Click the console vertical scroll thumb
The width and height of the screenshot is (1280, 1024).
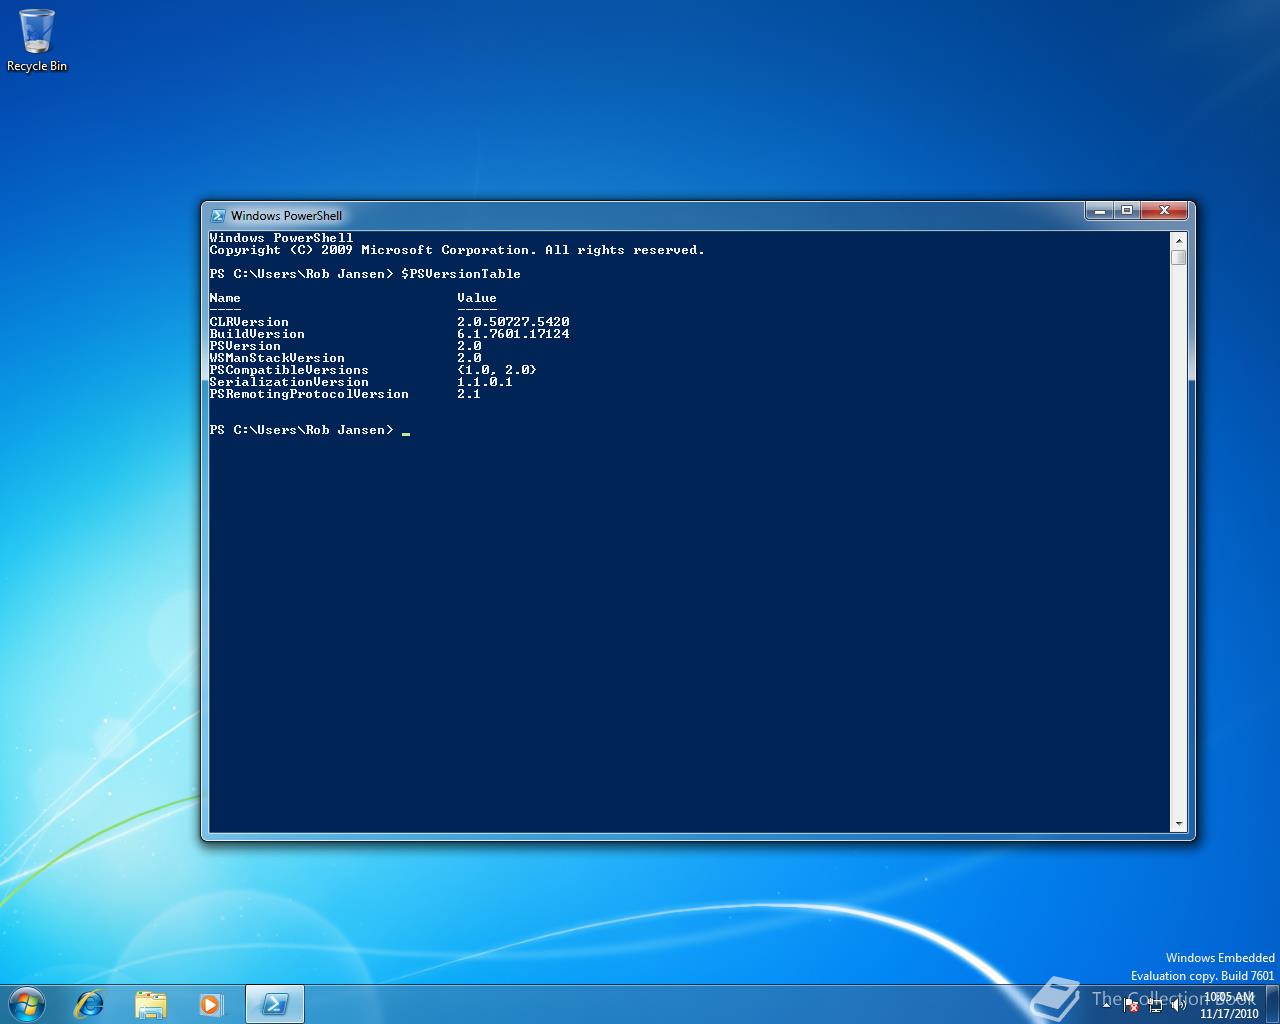pyautogui.click(x=1179, y=258)
